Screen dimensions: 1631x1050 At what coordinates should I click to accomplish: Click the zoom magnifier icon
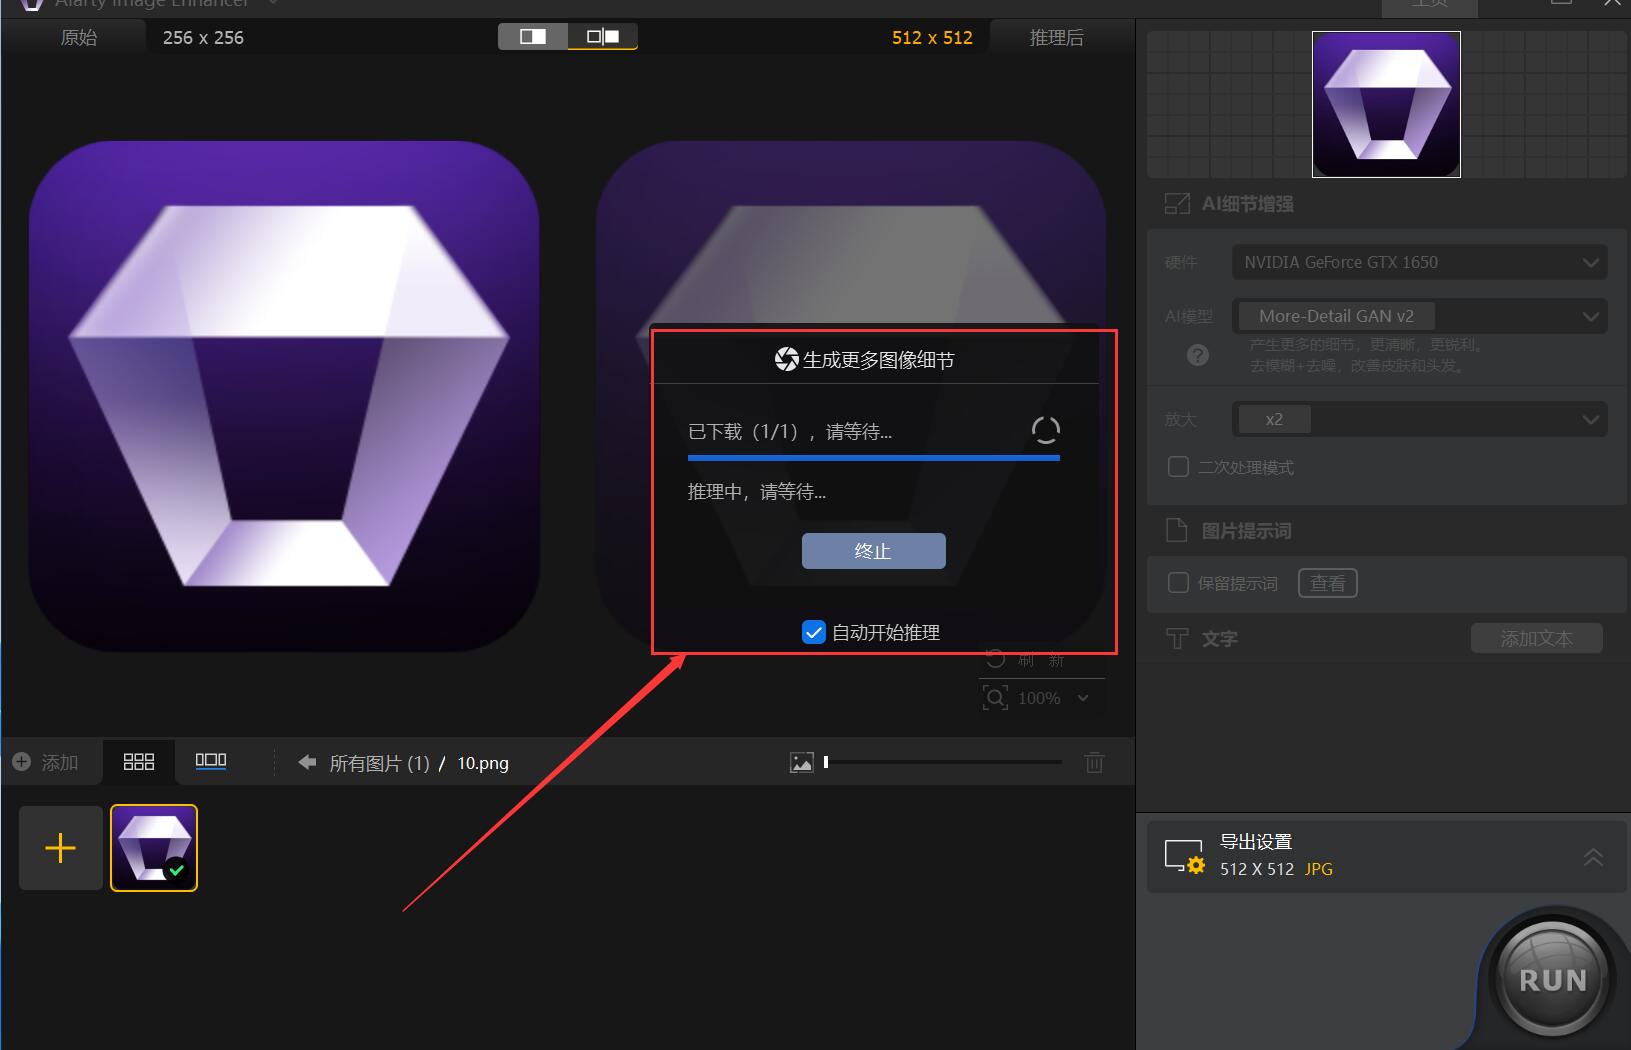point(996,698)
